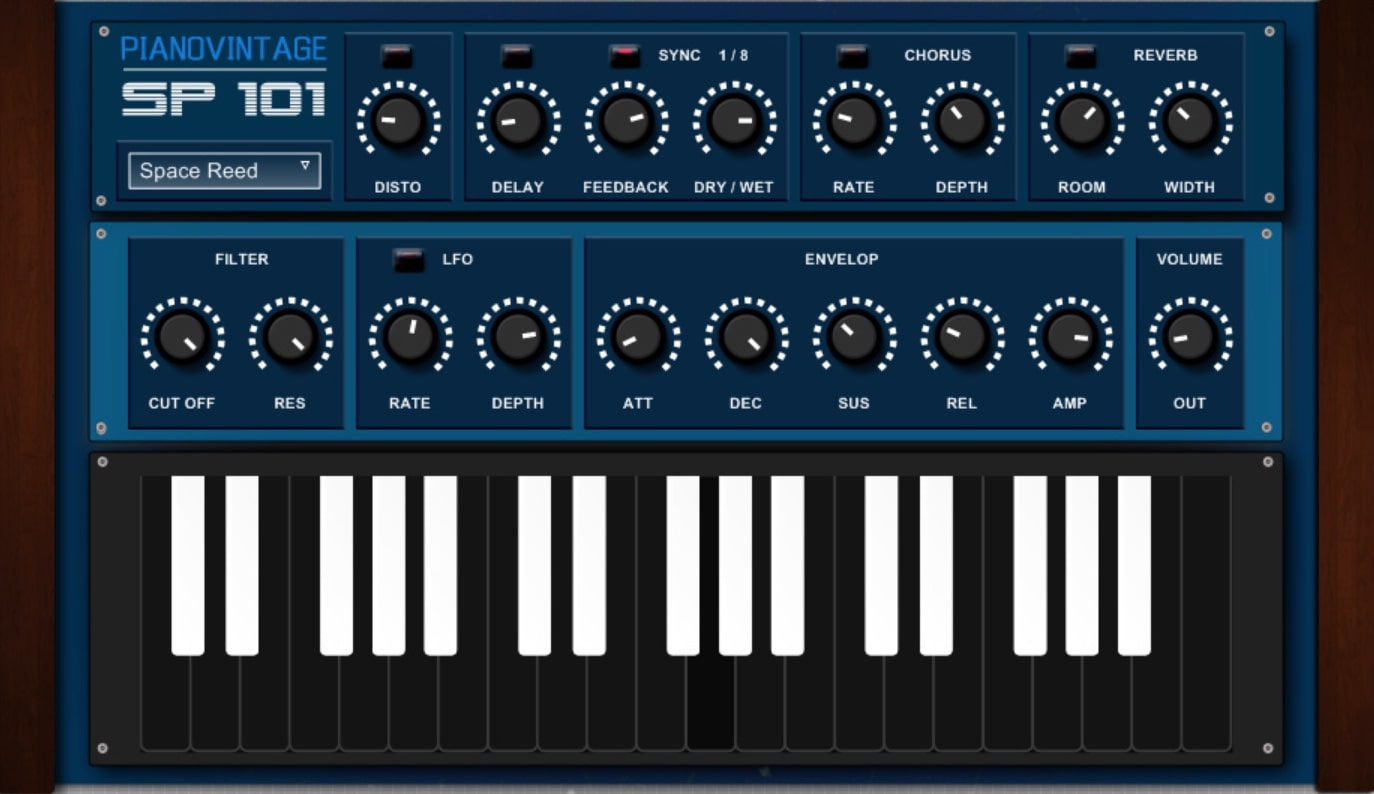
Task: Turn the envelope AMP knob
Action: point(1071,338)
